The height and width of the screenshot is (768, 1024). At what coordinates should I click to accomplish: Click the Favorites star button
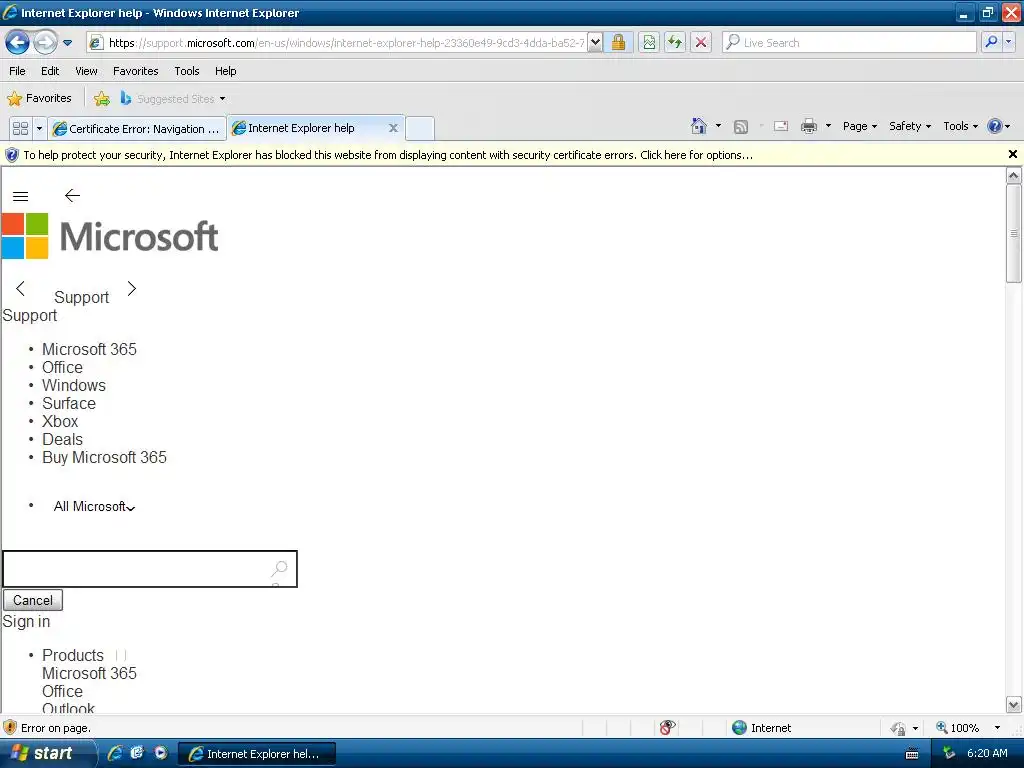[x=39, y=99]
